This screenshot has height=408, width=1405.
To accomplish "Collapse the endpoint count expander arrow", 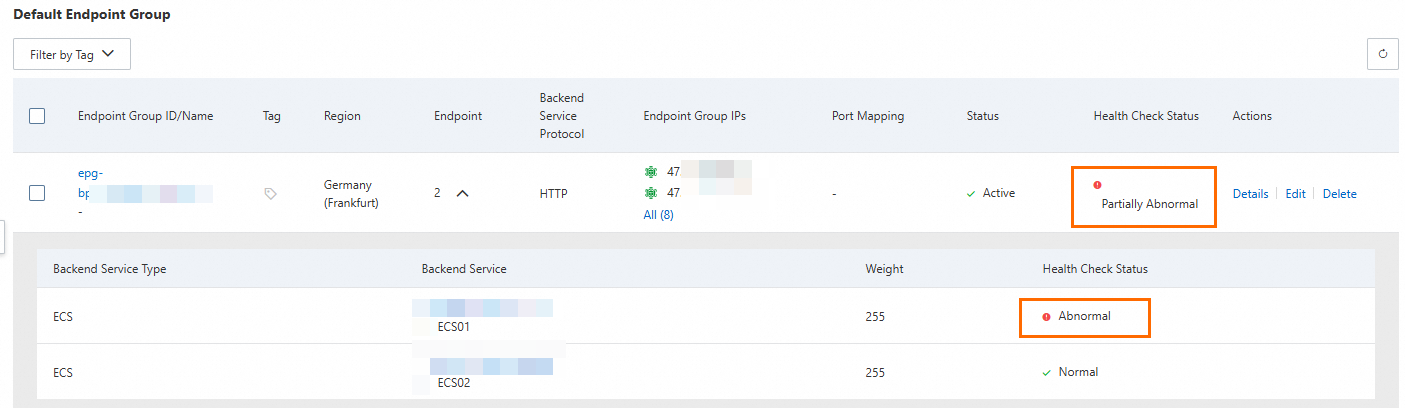I will 462,194.
